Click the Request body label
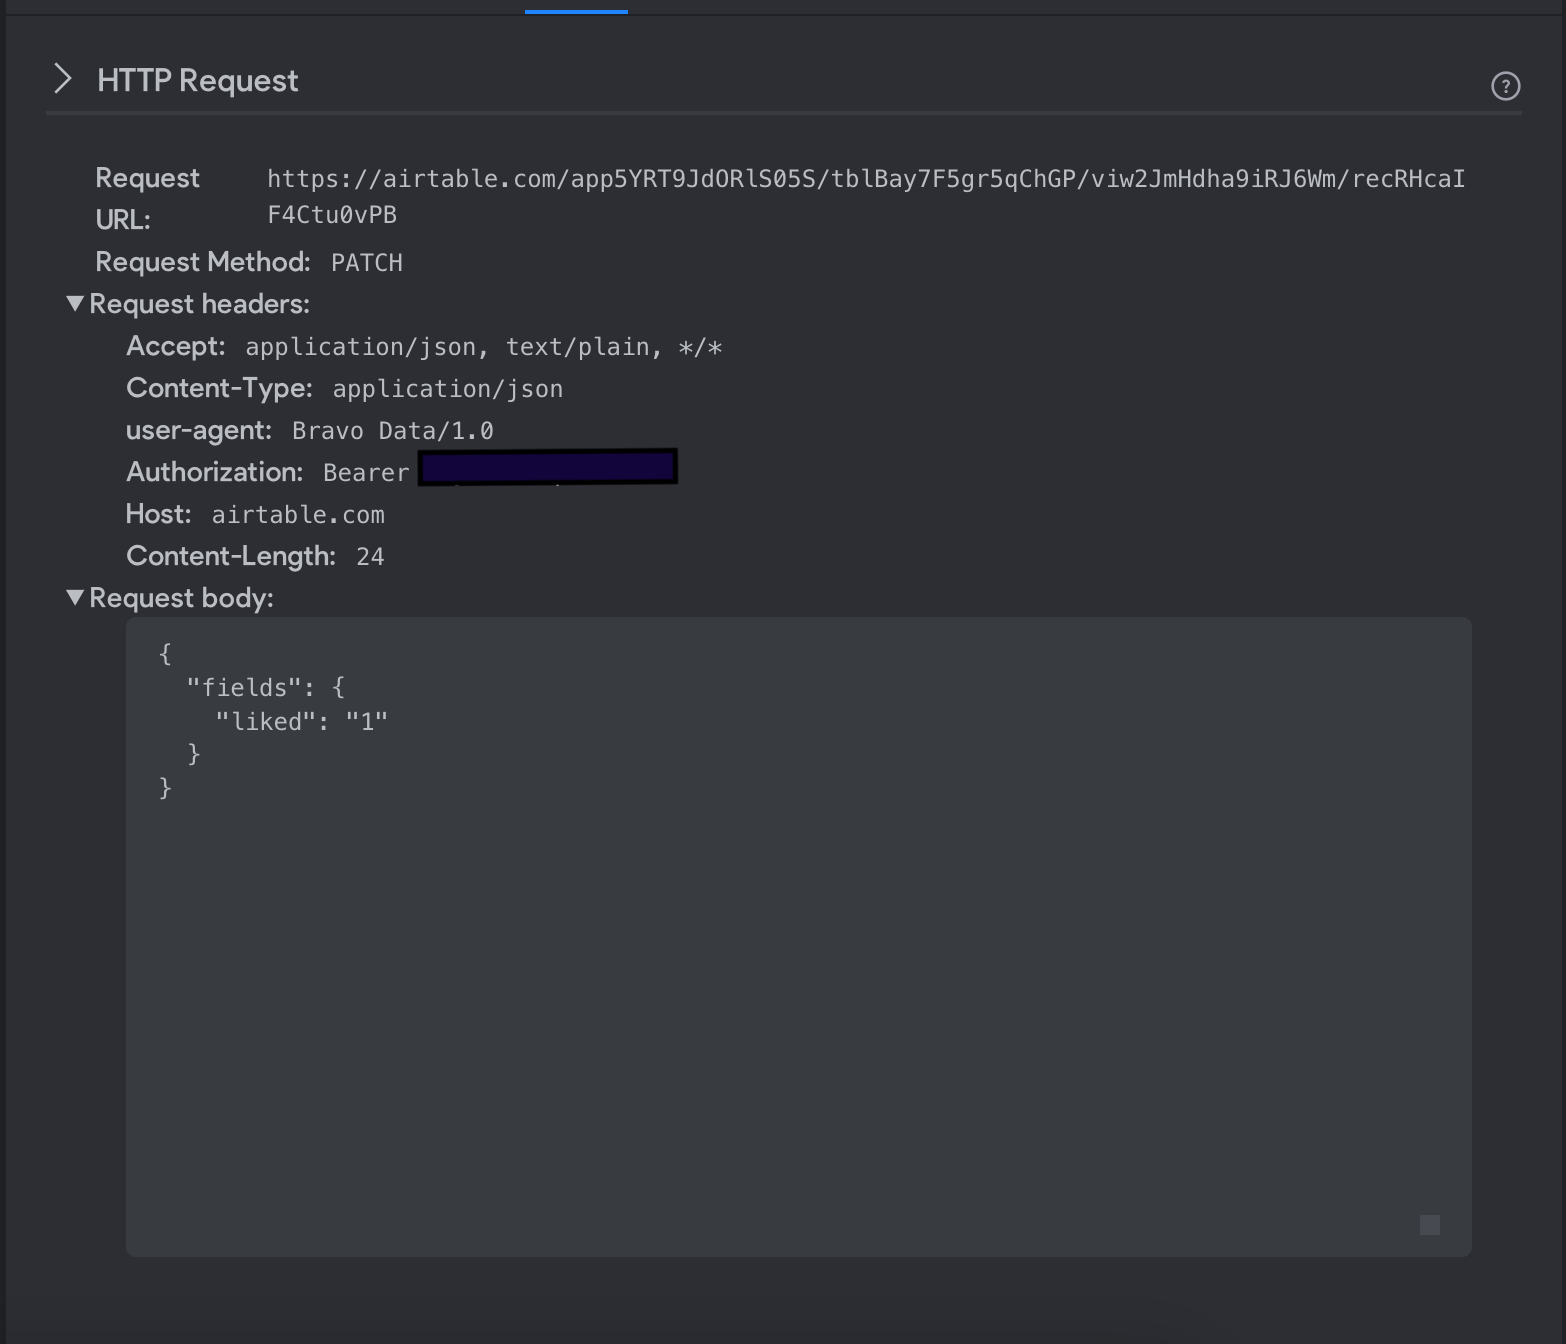Screen dimensions: 1566x1344 182,598
